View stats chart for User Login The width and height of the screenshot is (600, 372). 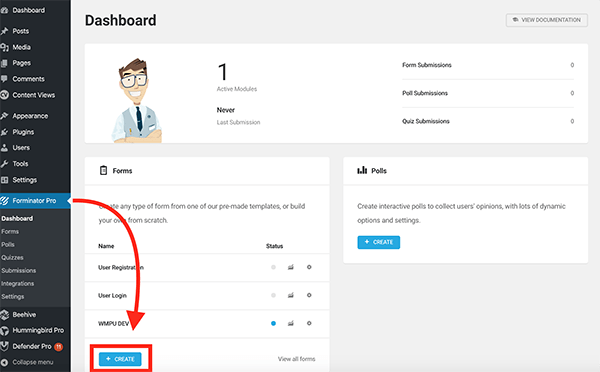coord(291,295)
